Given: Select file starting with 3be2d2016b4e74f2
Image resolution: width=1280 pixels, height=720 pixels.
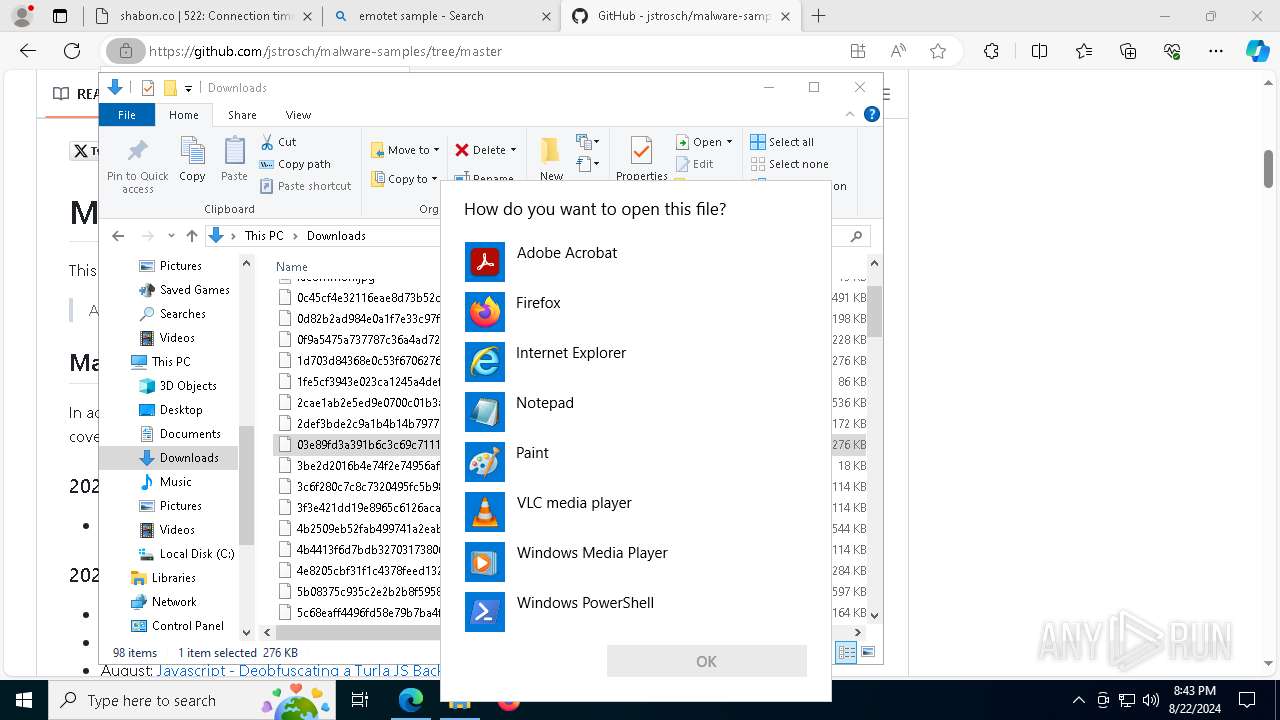Looking at the screenshot, I should (x=358, y=465).
